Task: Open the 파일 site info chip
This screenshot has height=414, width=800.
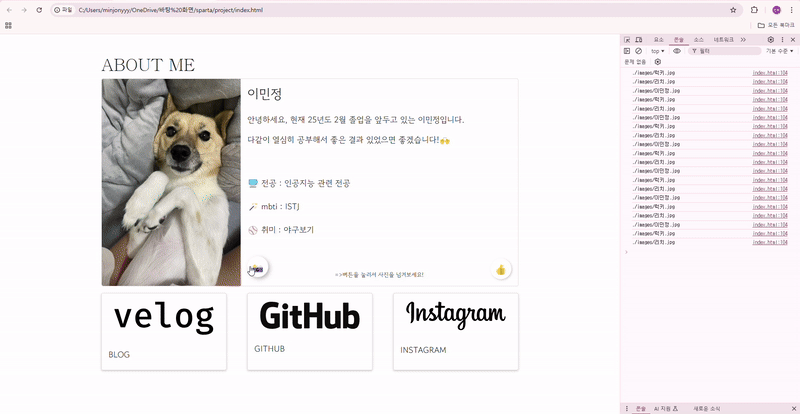Action: point(63,10)
